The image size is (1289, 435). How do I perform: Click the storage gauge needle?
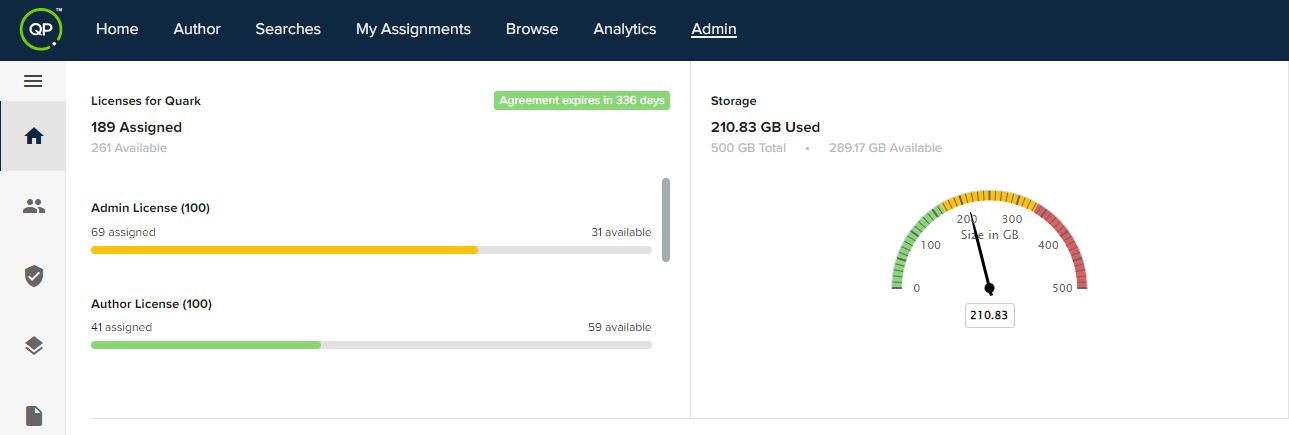981,254
